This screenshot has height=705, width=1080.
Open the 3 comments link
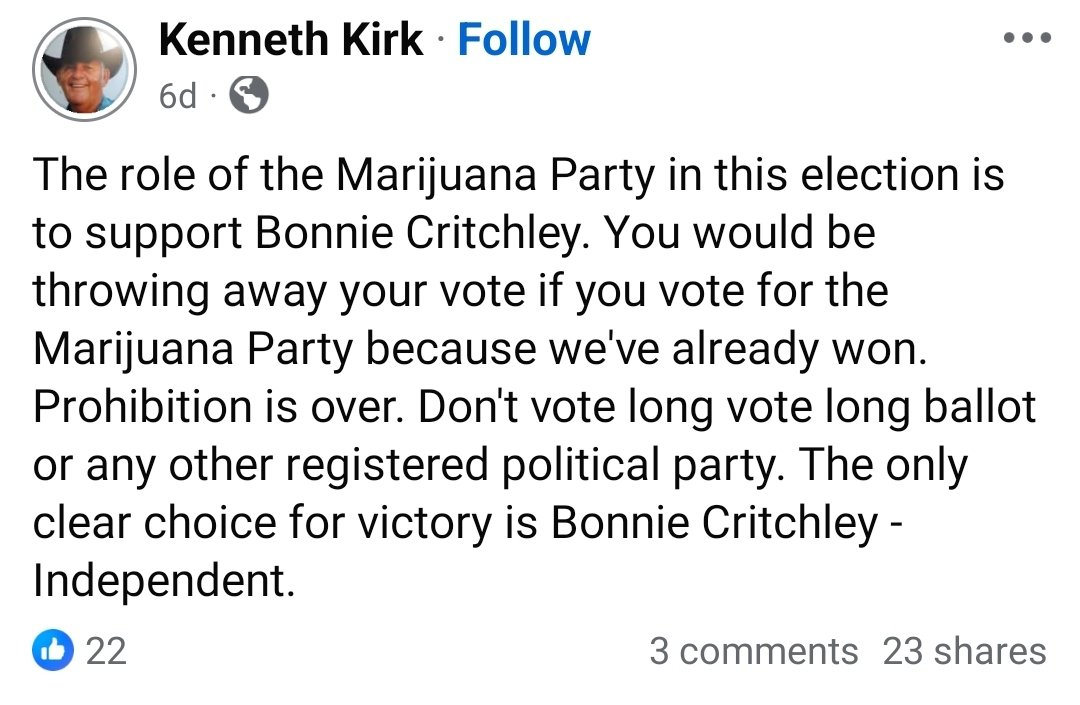(753, 651)
